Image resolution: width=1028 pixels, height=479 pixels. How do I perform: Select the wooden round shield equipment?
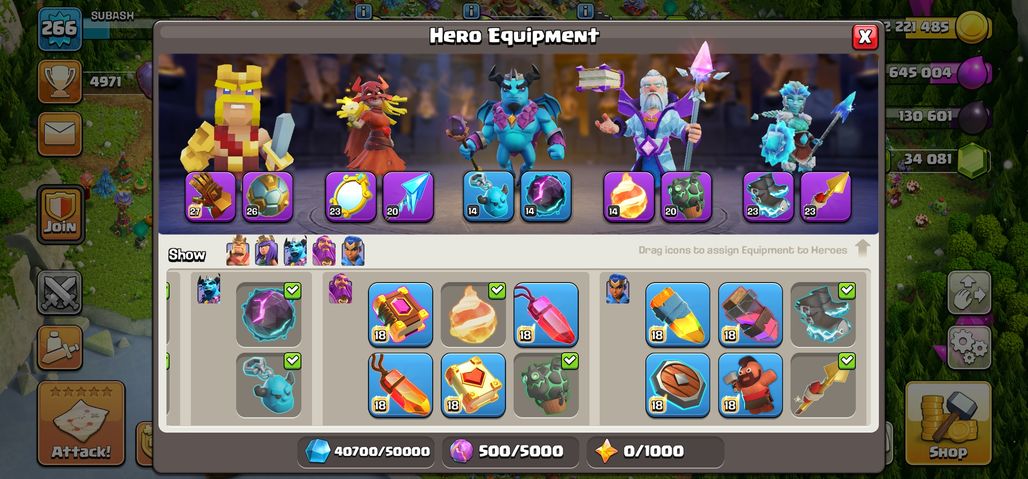click(677, 385)
